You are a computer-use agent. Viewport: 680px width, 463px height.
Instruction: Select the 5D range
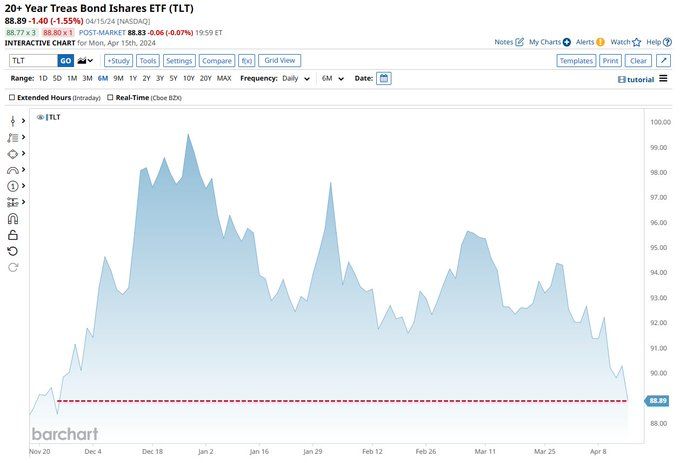coord(57,78)
